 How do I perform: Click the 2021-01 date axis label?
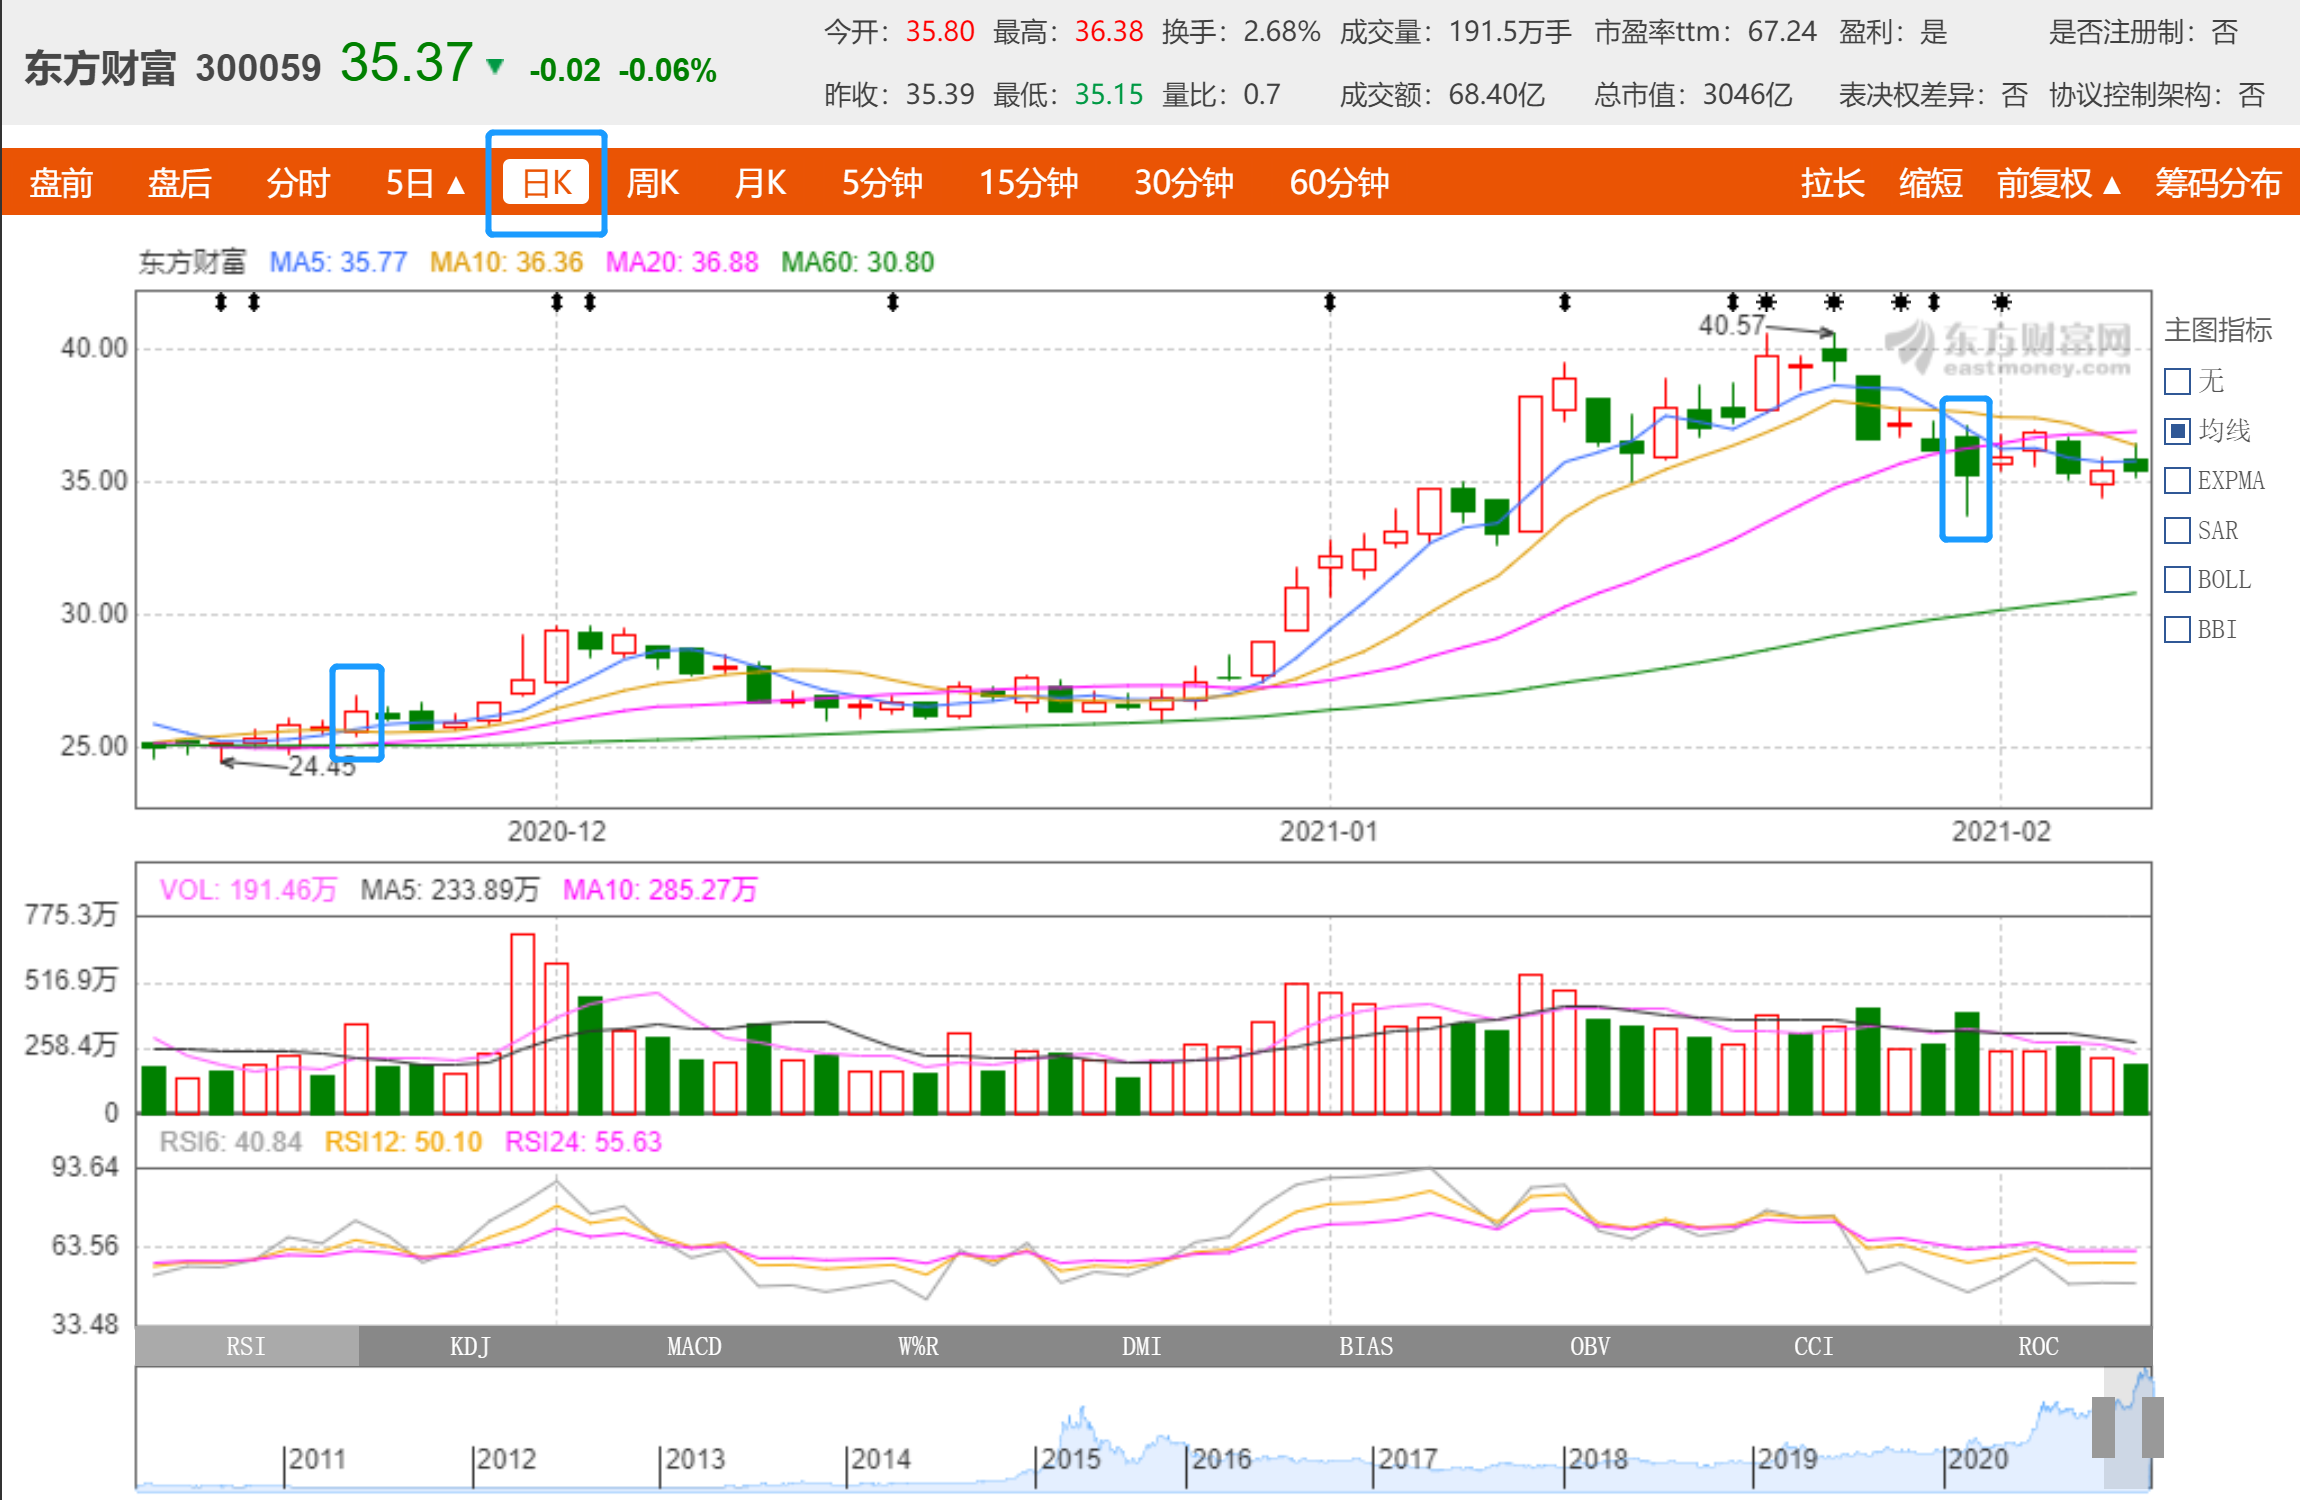1329,832
